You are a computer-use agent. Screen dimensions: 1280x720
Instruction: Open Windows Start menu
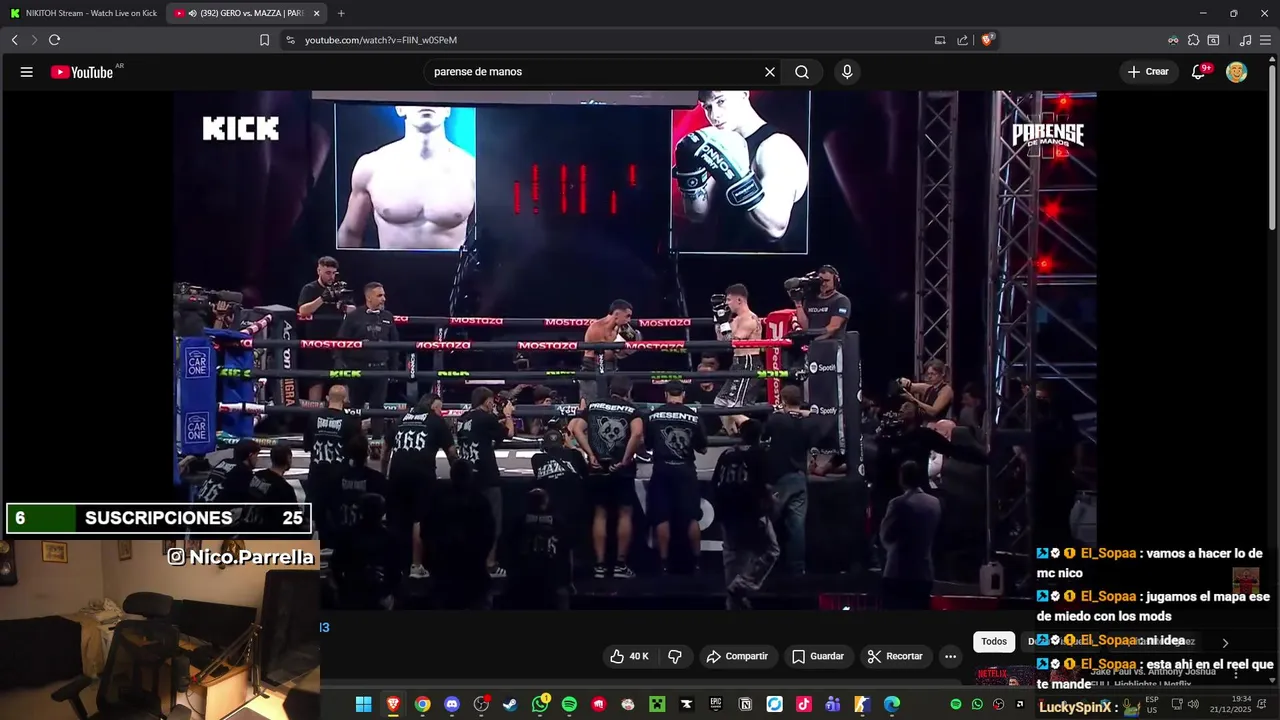pos(364,704)
